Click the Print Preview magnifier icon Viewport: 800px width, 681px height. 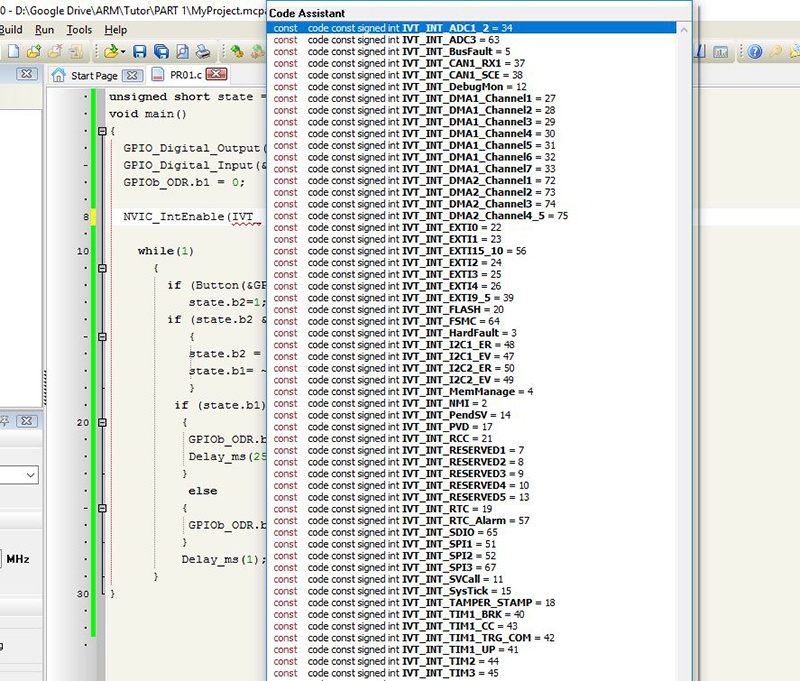182,52
